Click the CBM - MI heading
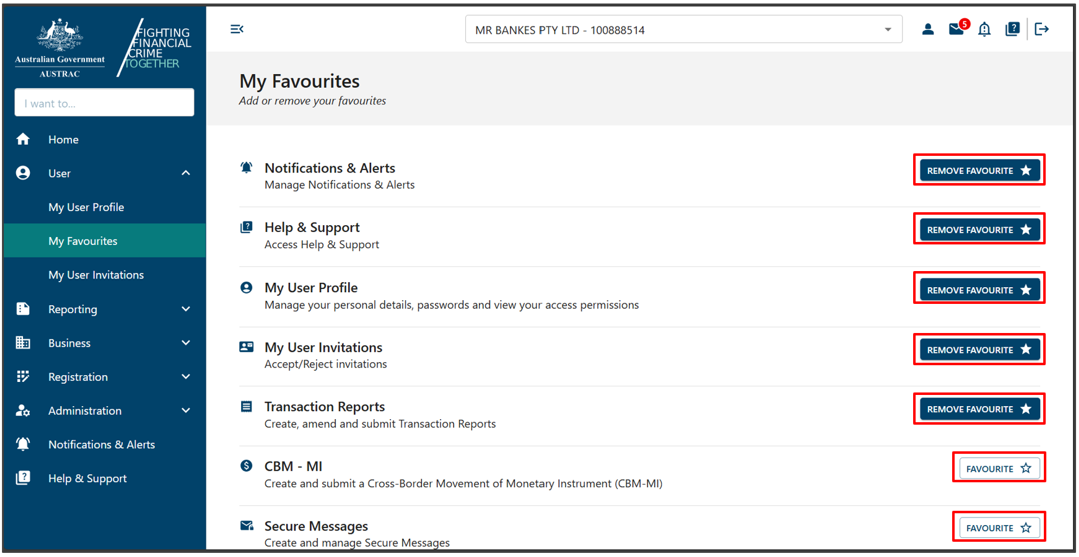This screenshot has height=557, width=1079. pos(293,466)
